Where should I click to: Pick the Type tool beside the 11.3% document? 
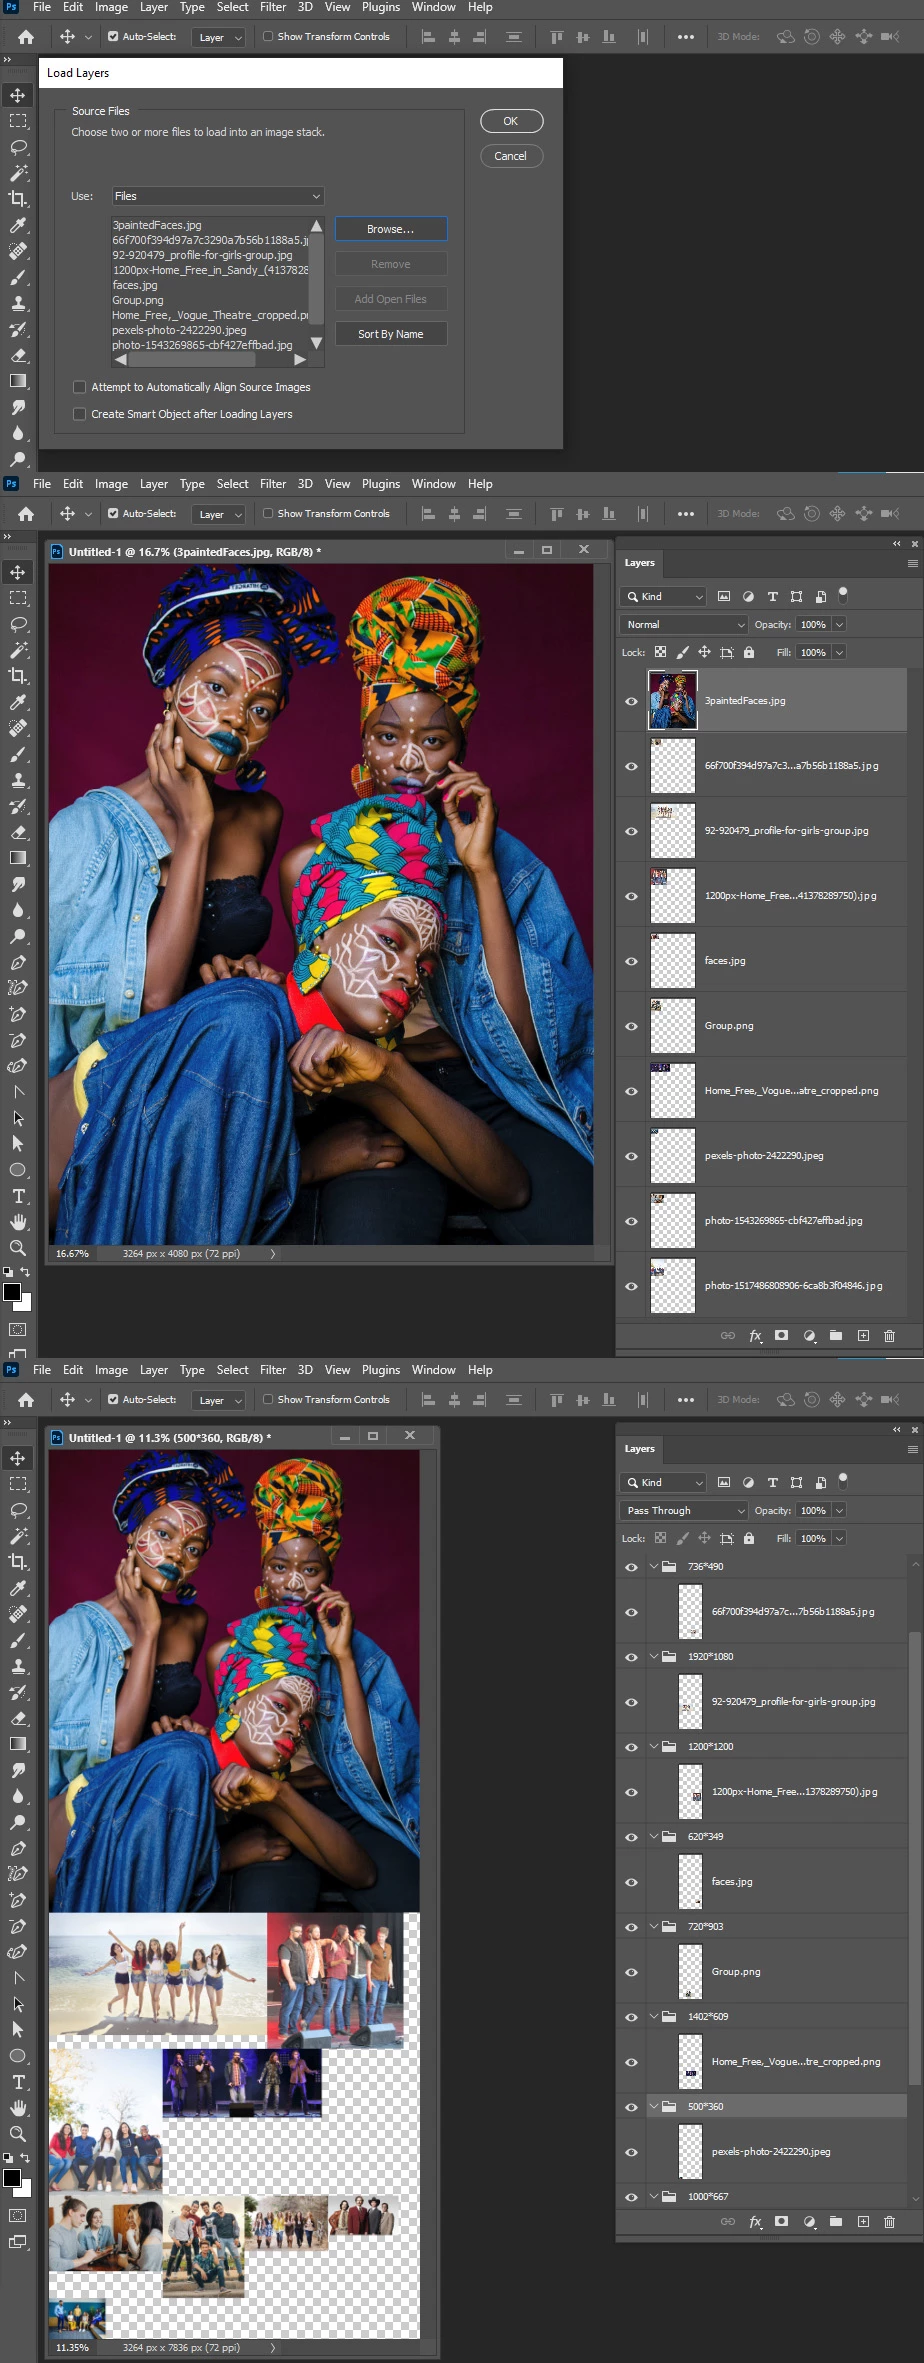pyautogui.click(x=18, y=2082)
